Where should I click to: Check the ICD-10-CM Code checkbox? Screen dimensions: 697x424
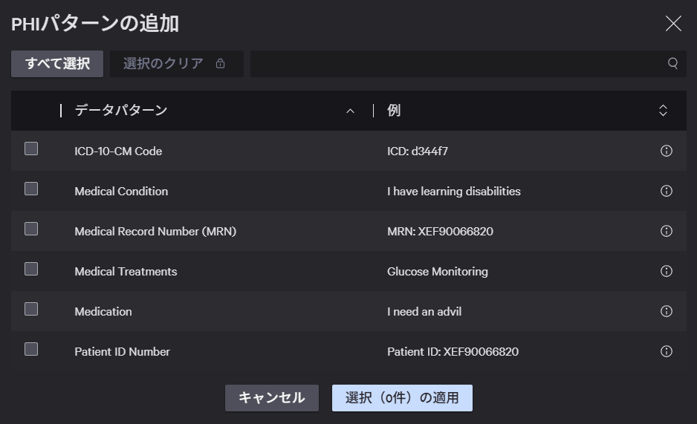coord(31,148)
